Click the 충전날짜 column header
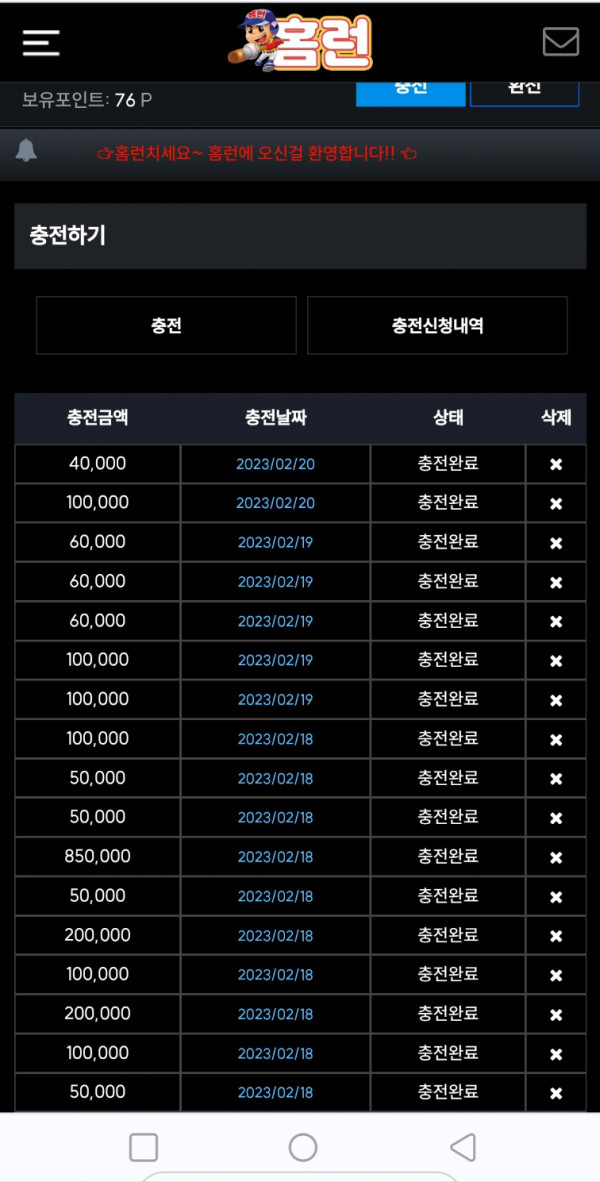The height and width of the screenshot is (1182, 600). click(275, 418)
